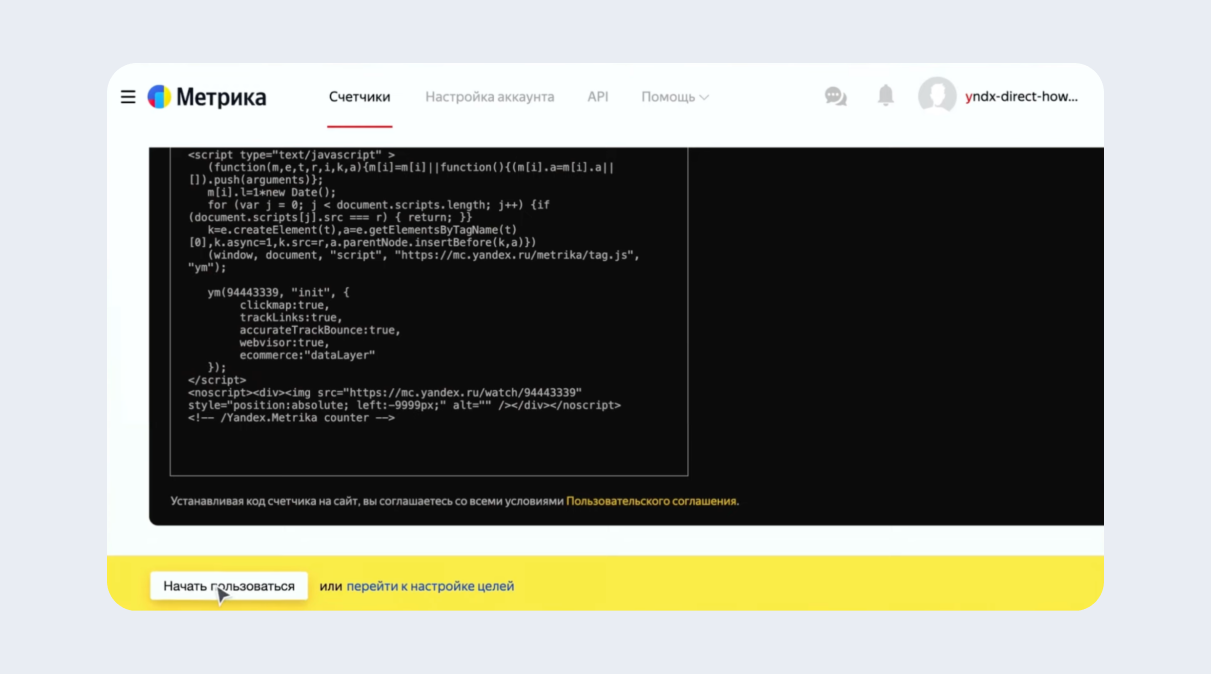Screen dimensions: 1211x674
Task: Expand the Помощь dropdown menu
Action: click(x=675, y=97)
